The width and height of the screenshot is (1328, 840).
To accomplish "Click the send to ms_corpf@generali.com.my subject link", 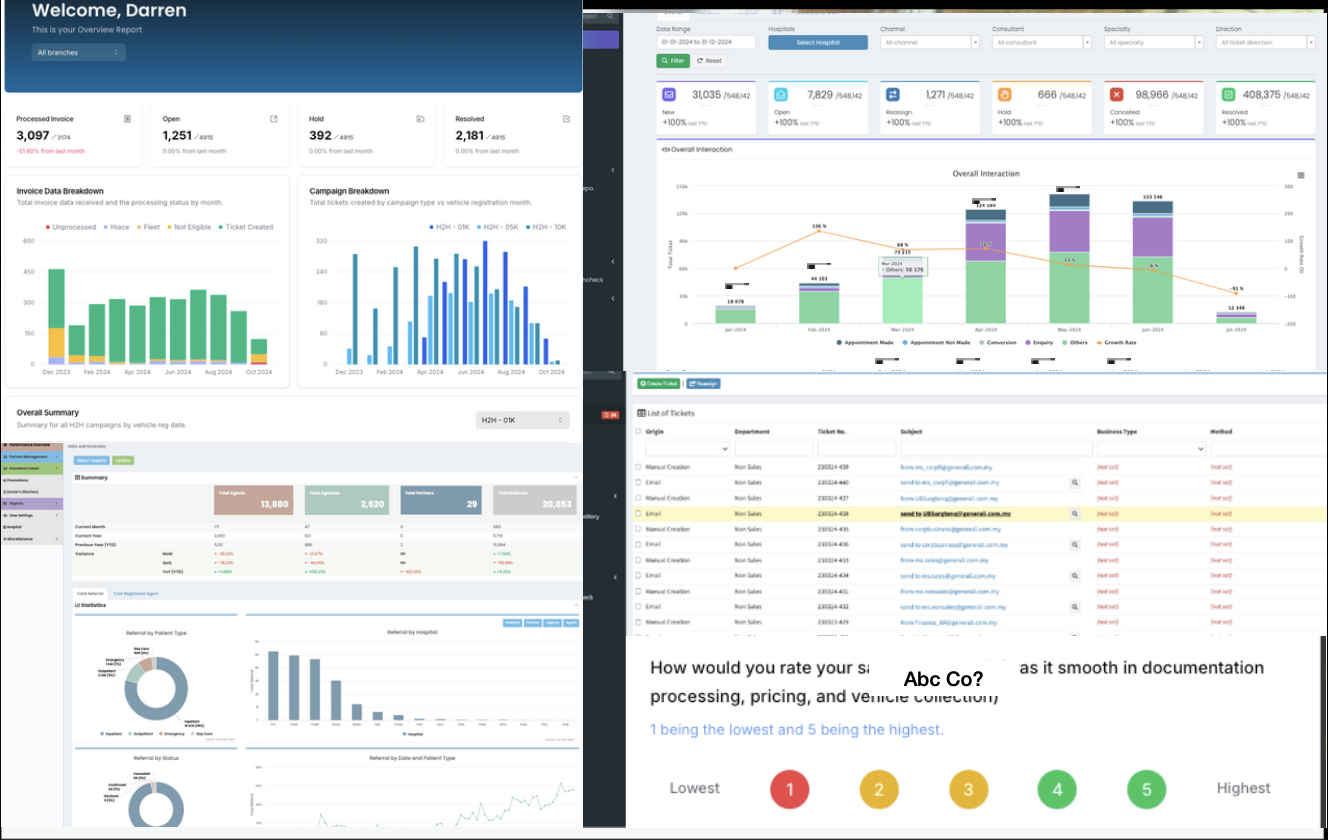I will pos(948,483).
